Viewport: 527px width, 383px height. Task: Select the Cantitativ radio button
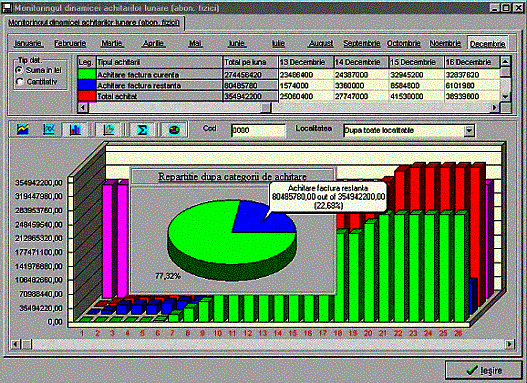coord(20,82)
